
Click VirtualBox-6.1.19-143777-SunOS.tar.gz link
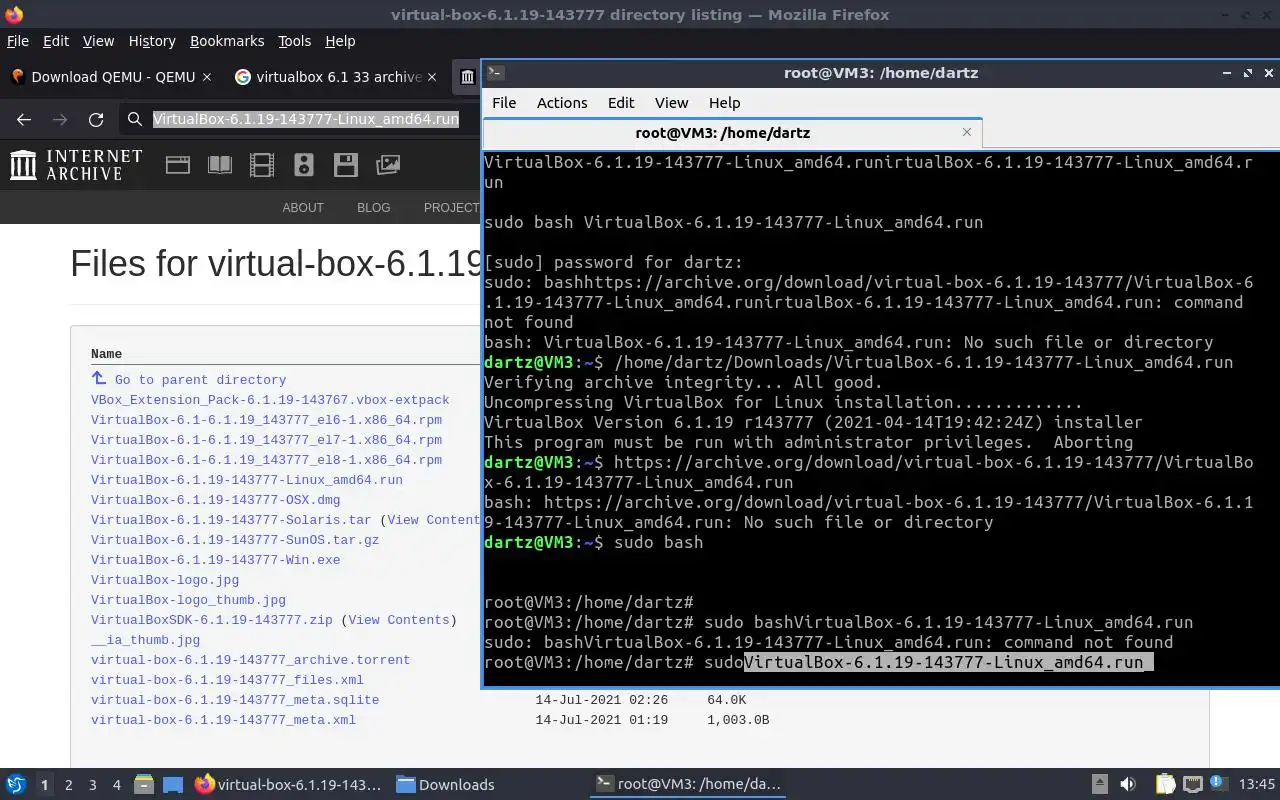click(235, 540)
